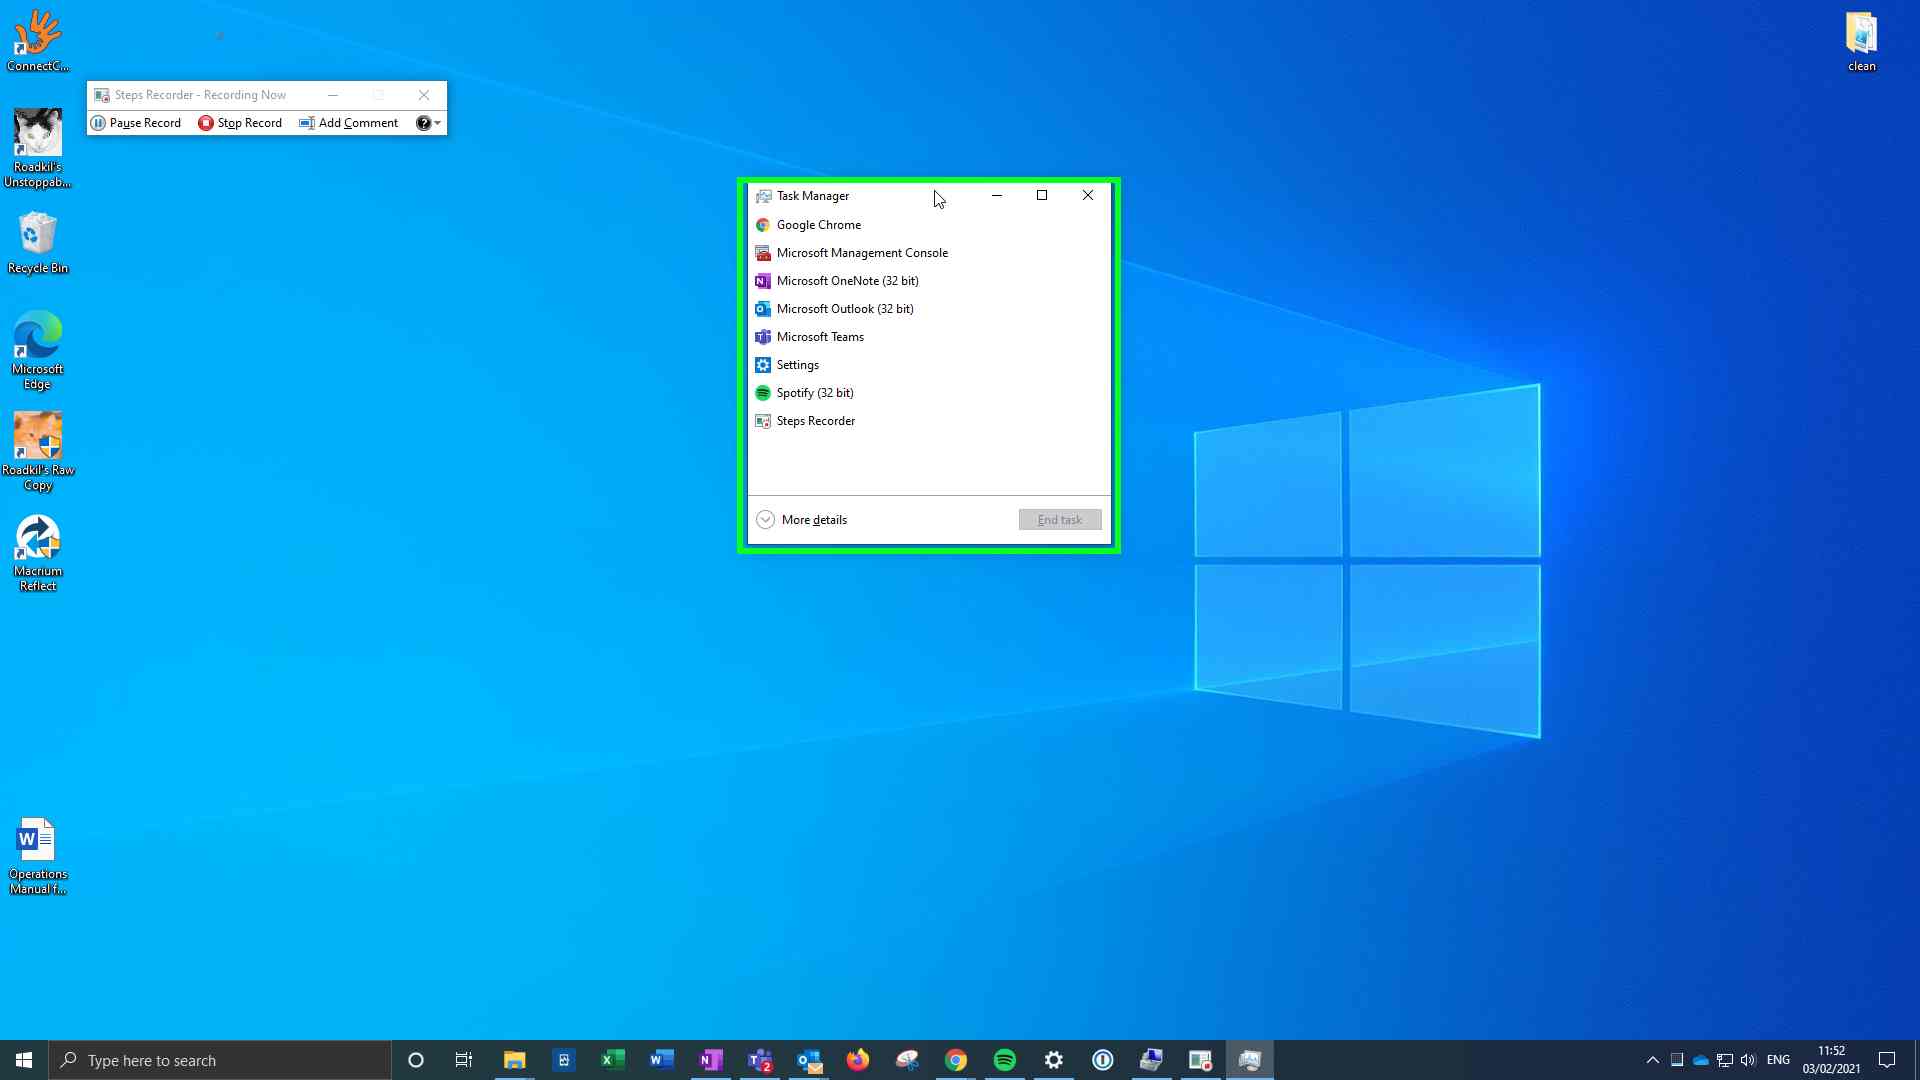Image resolution: width=1920 pixels, height=1080 pixels.
Task: Select Microsoft Teams in task list
Action: [x=819, y=337]
